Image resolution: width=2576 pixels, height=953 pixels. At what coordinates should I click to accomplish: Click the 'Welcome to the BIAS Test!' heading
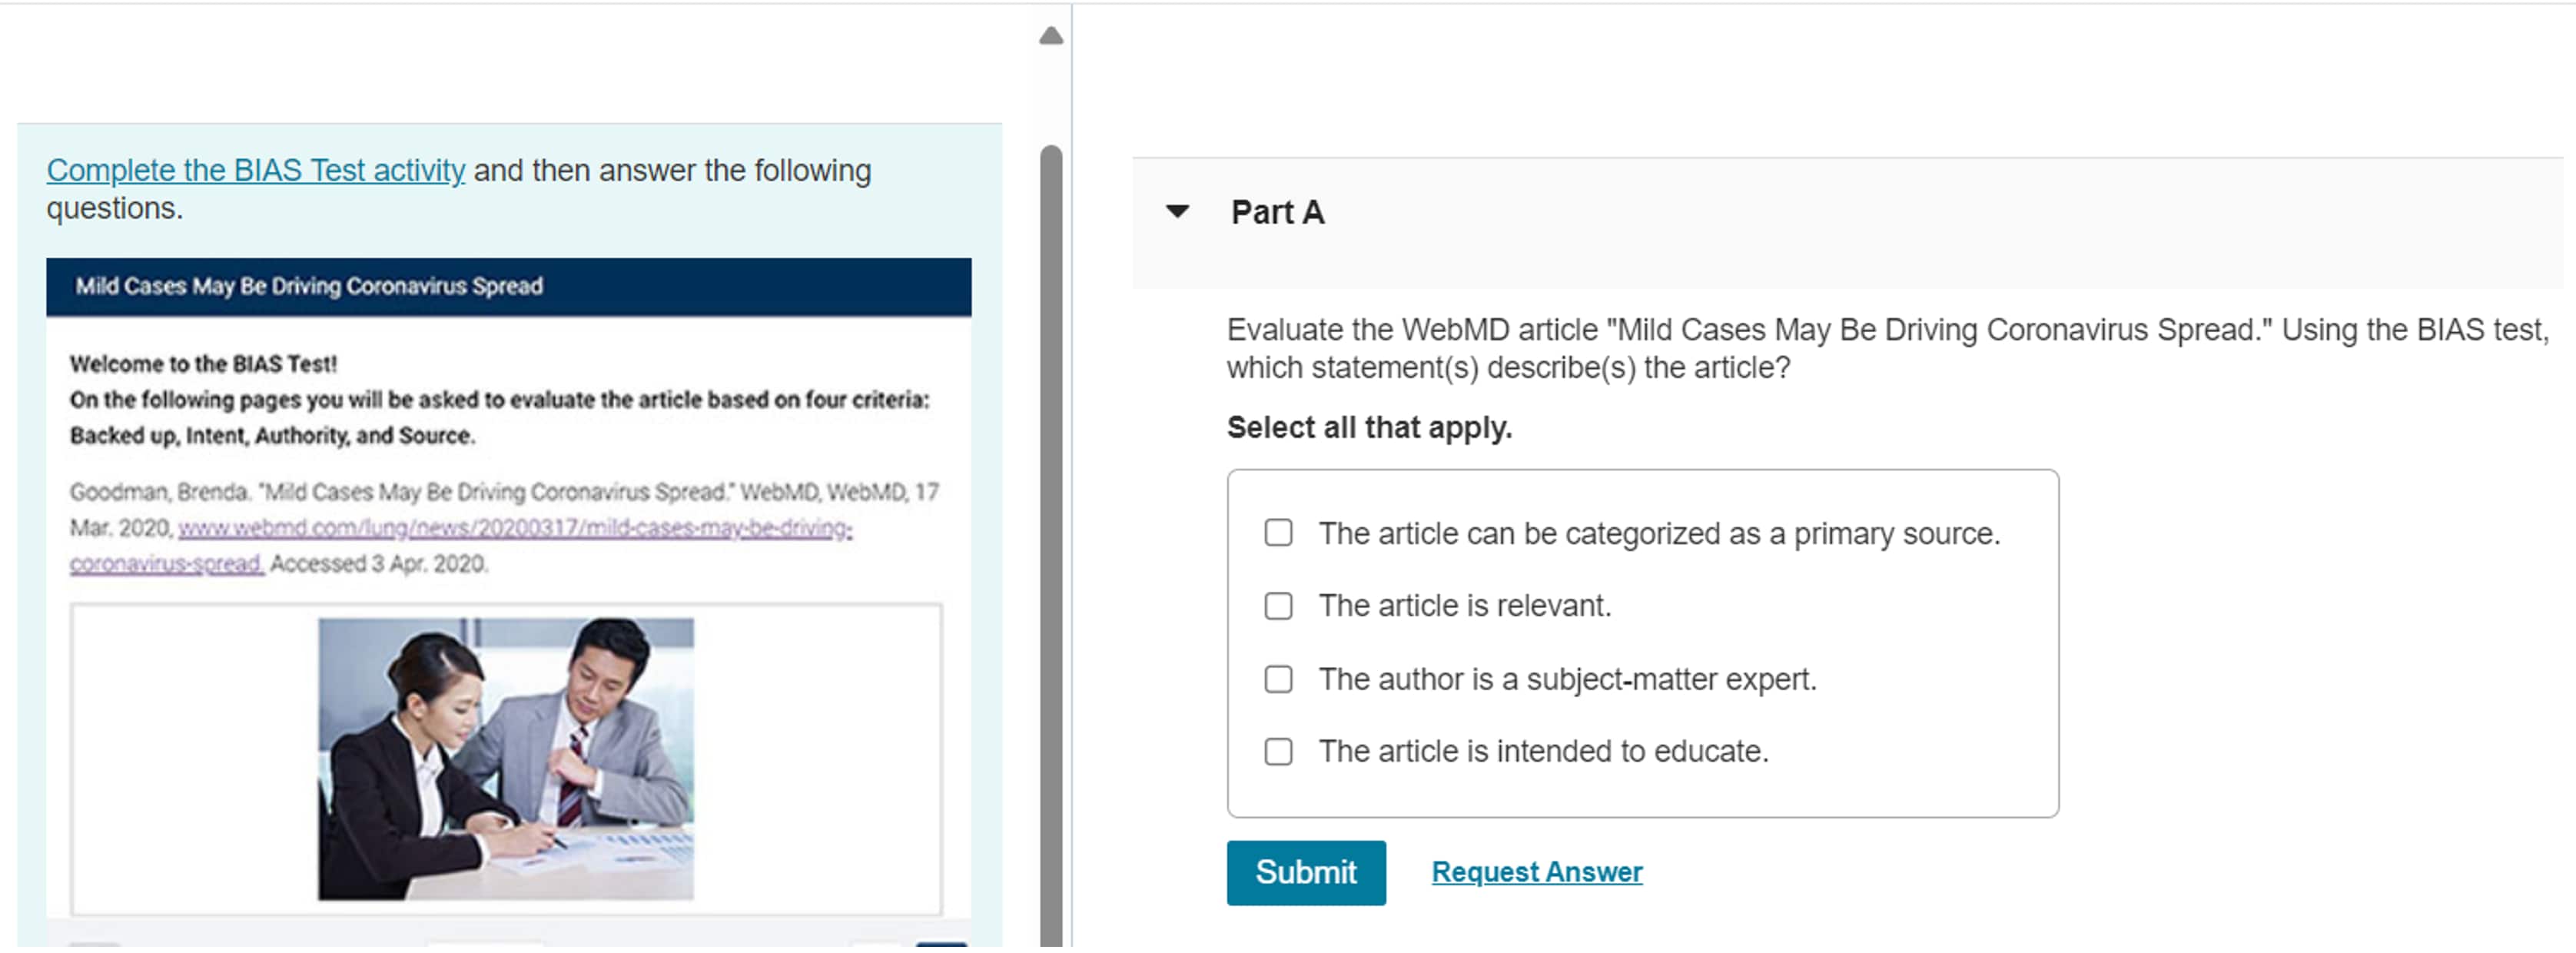click(203, 364)
